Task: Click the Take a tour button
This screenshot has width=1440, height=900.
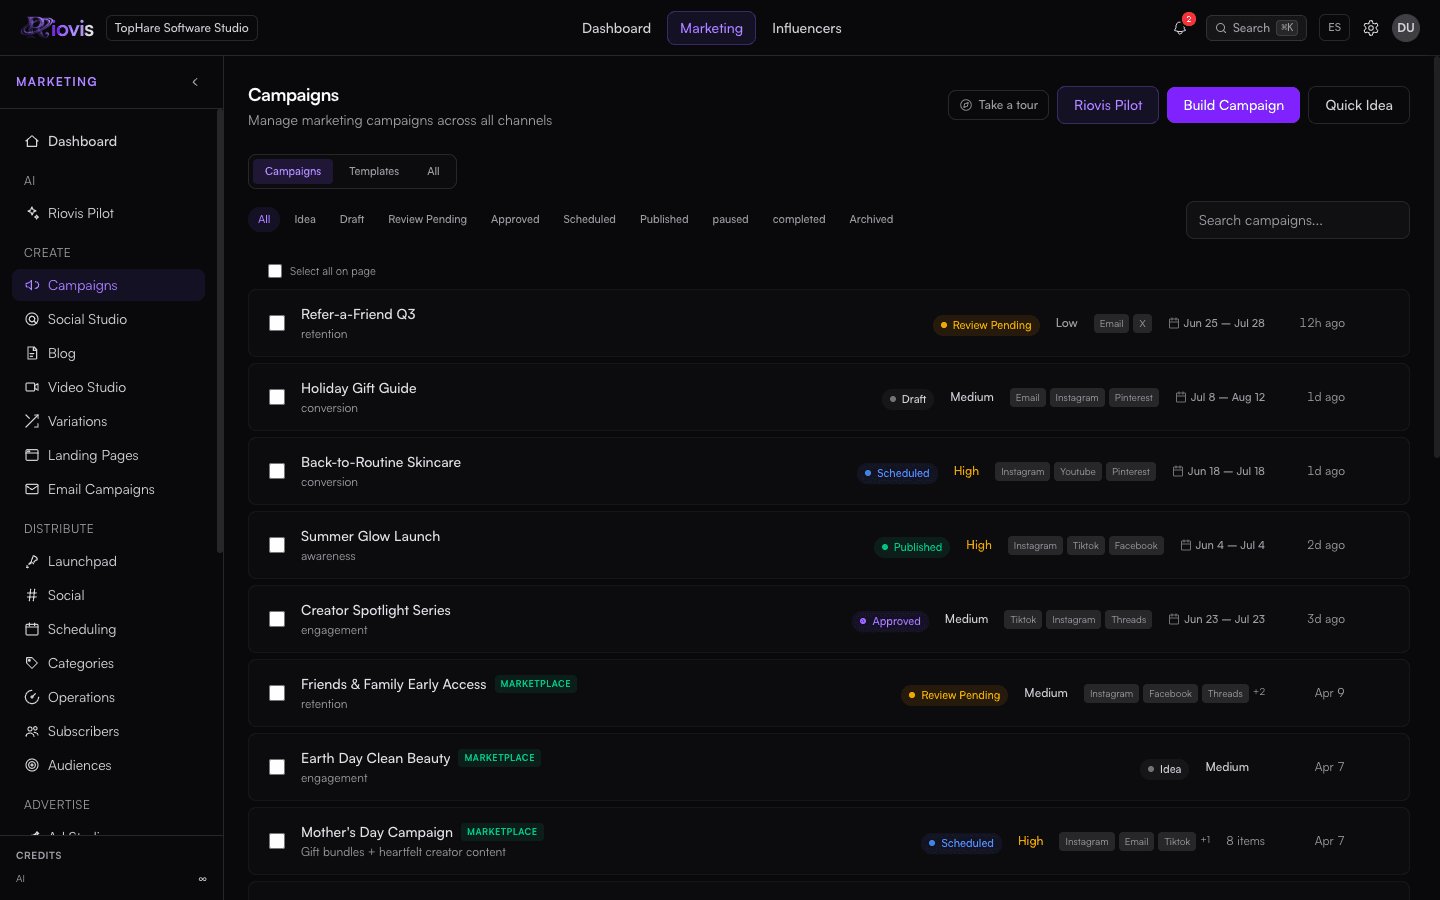Action: coord(998,105)
